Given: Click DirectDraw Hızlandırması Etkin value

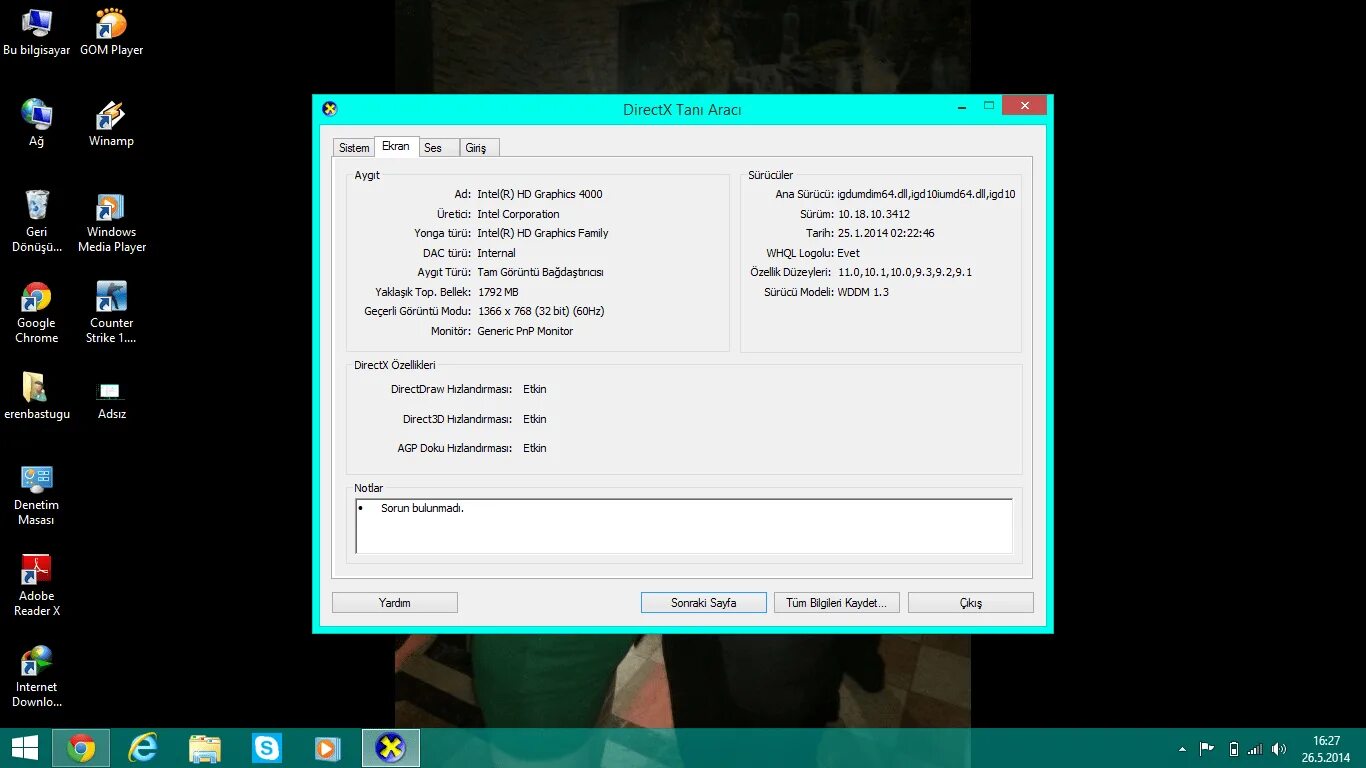Looking at the screenshot, I should [535, 389].
